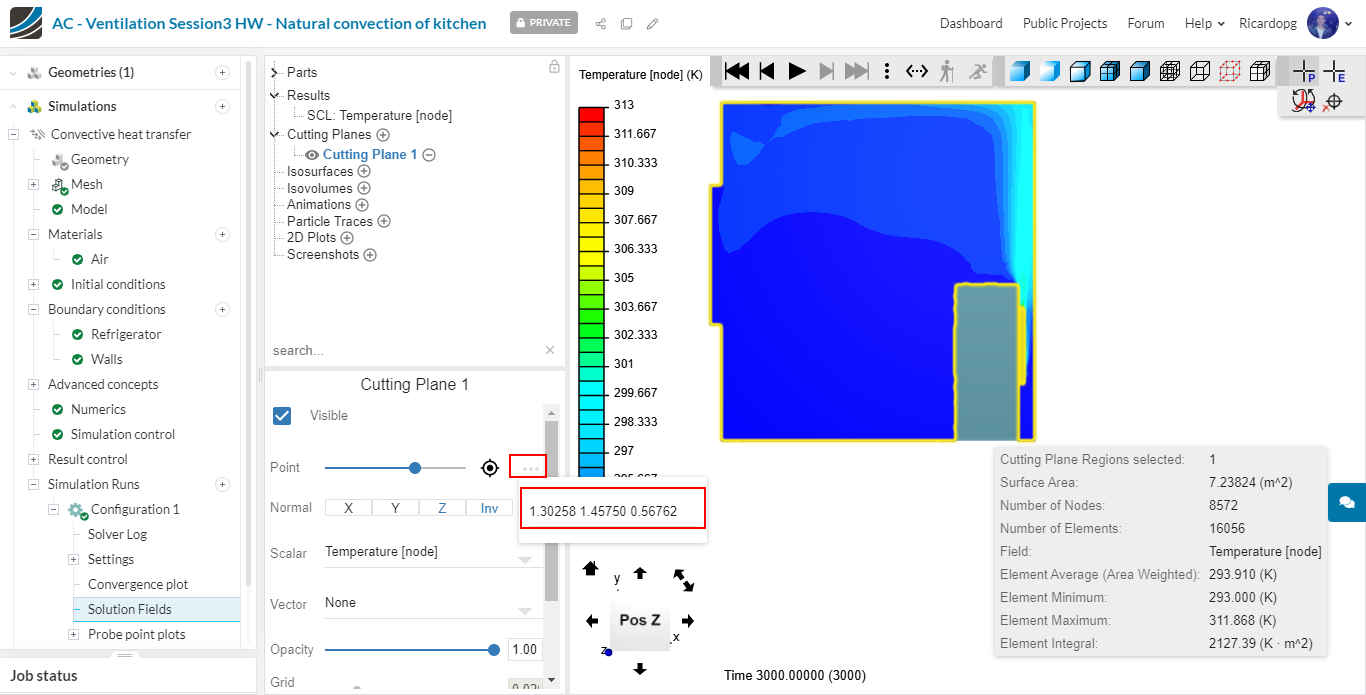Add a new isosurface filter

click(x=364, y=171)
